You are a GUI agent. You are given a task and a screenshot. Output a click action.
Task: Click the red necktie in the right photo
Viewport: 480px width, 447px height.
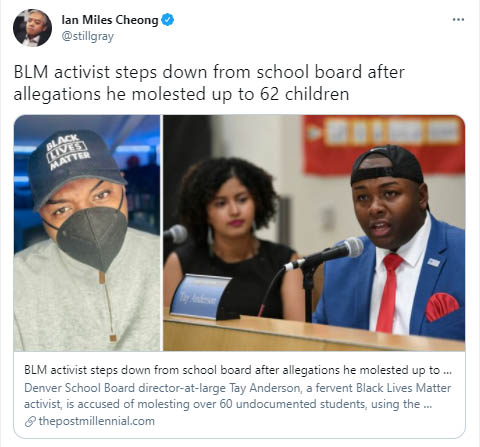point(388,292)
